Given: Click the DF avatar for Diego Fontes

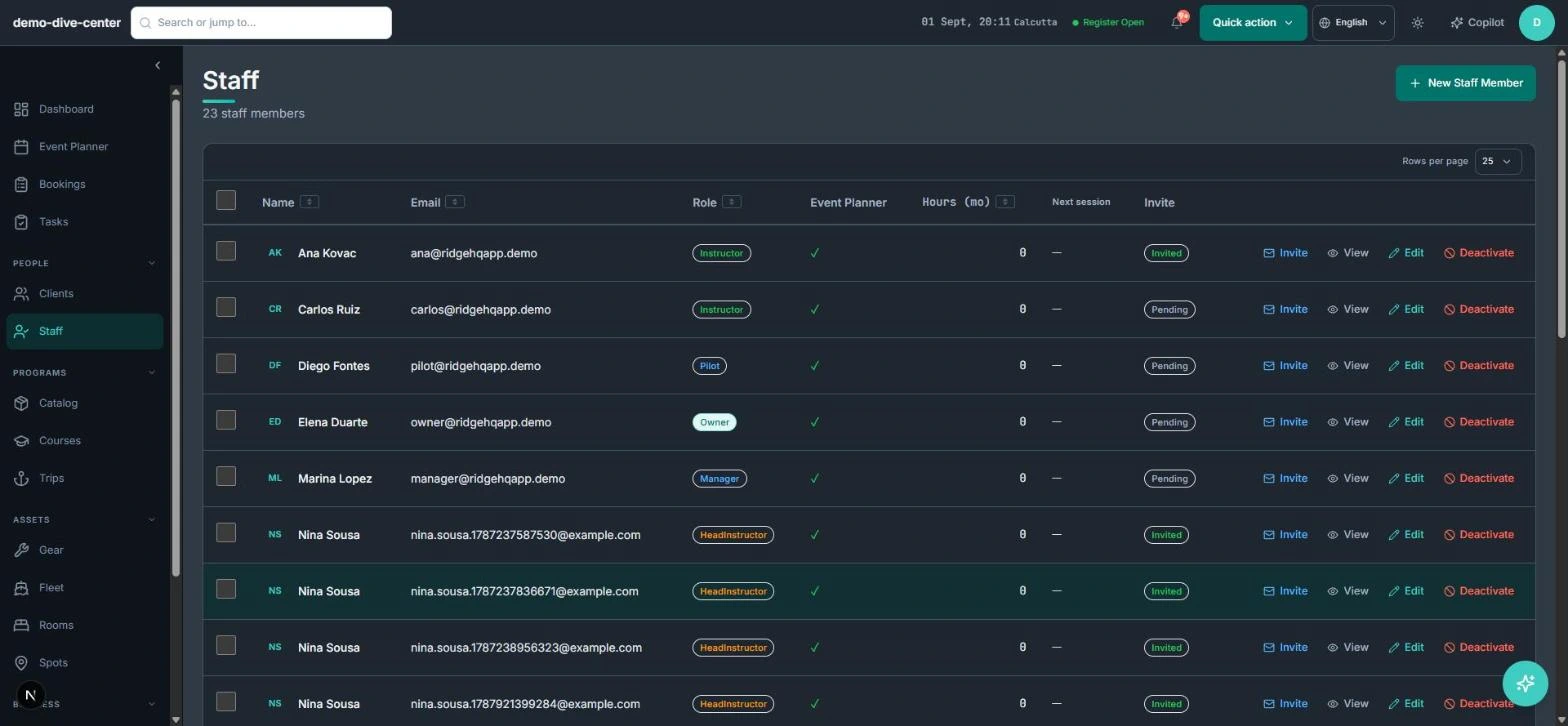Looking at the screenshot, I should pos(275,366).
